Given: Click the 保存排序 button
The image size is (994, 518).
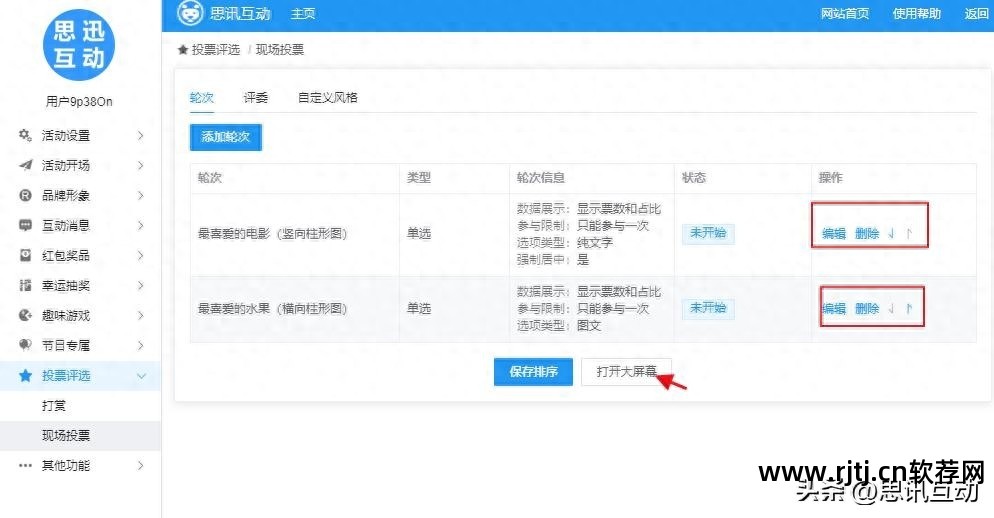Looking at the screenshot, I should click(x=533, y=372).
